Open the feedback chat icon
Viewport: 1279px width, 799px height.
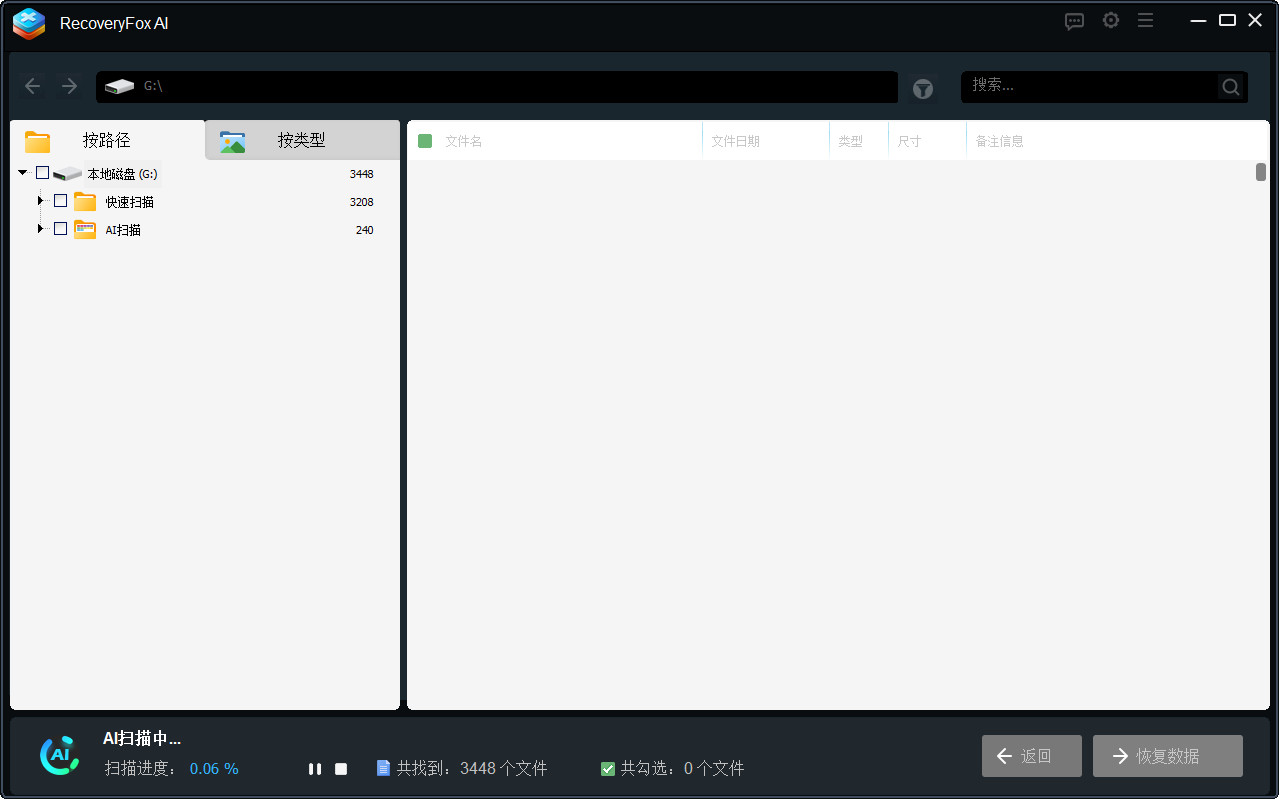click(x=1074, y=20)
